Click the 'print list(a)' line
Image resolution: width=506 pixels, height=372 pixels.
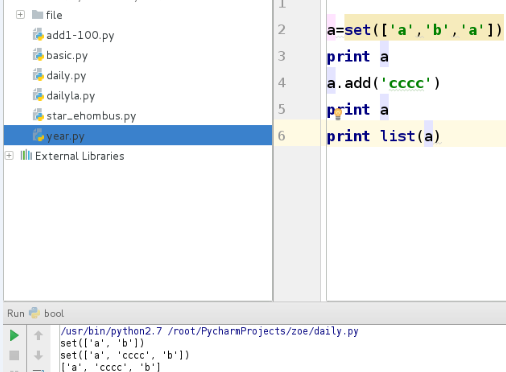coord(383,136)
